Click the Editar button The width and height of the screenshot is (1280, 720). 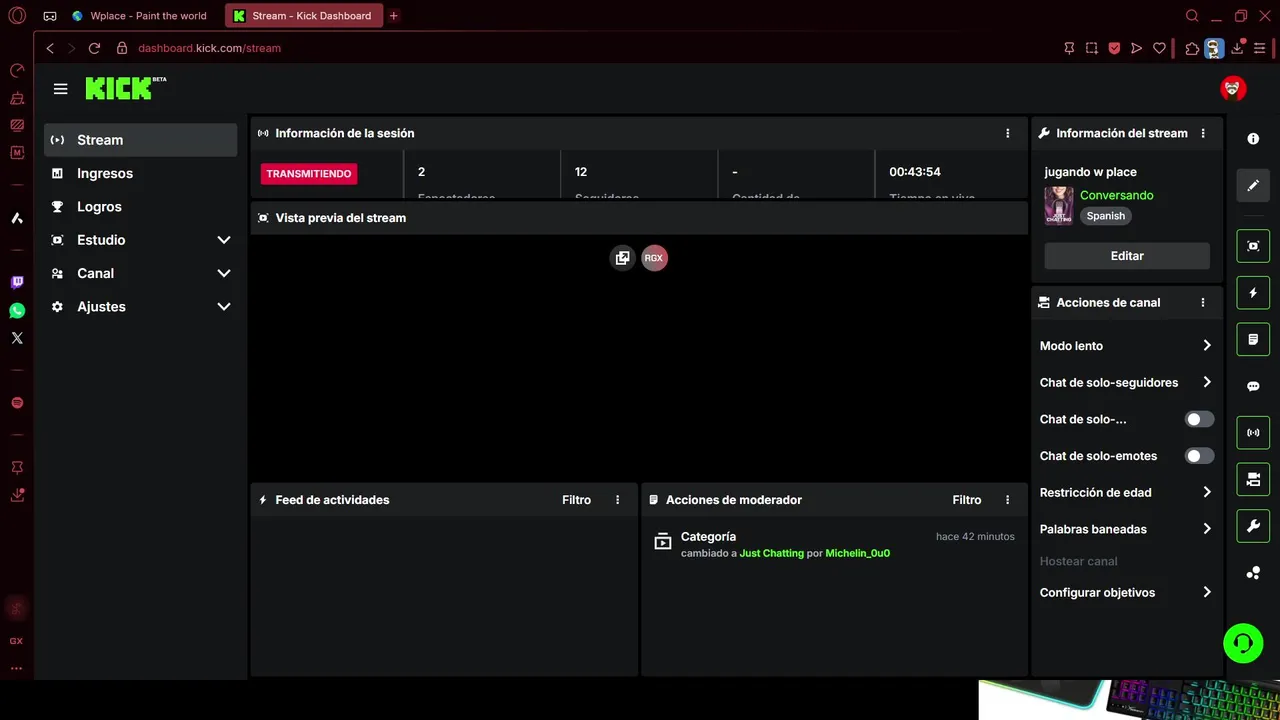pyautogui.click(x=1127, y=256)
